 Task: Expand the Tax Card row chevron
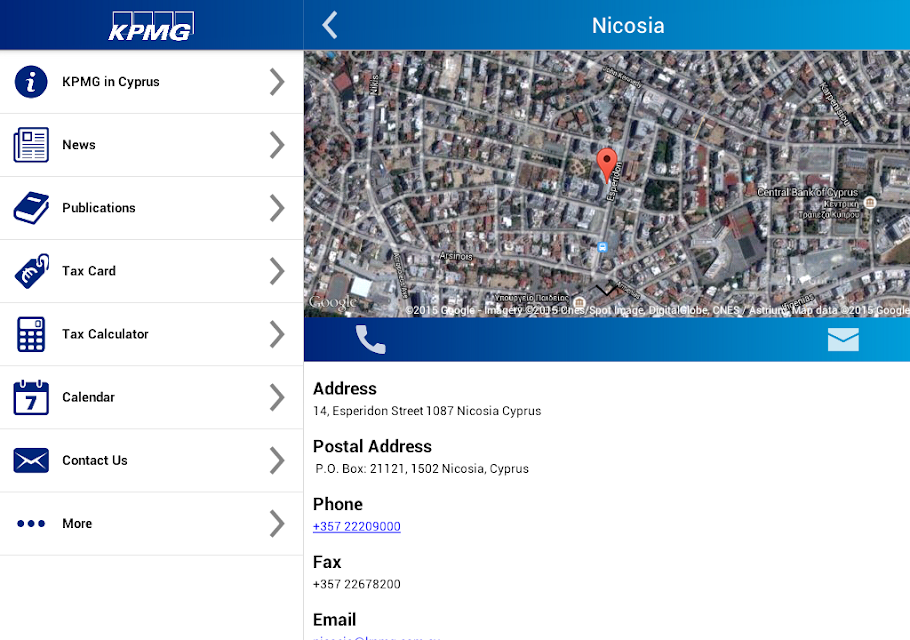(277, 271)
